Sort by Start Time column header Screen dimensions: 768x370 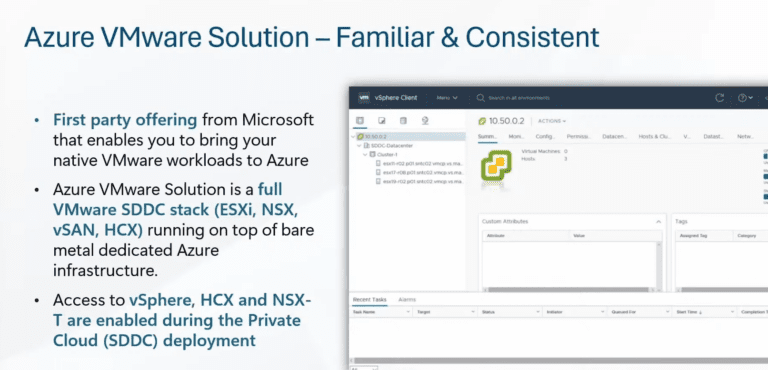click(x=690, y=312)
